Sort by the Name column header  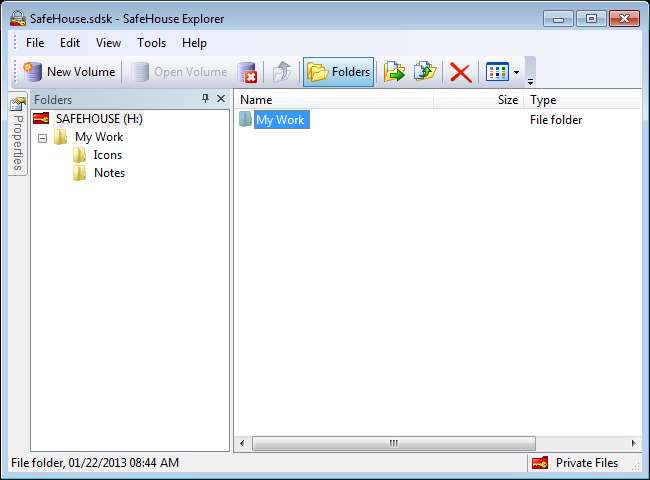(336, 100)
